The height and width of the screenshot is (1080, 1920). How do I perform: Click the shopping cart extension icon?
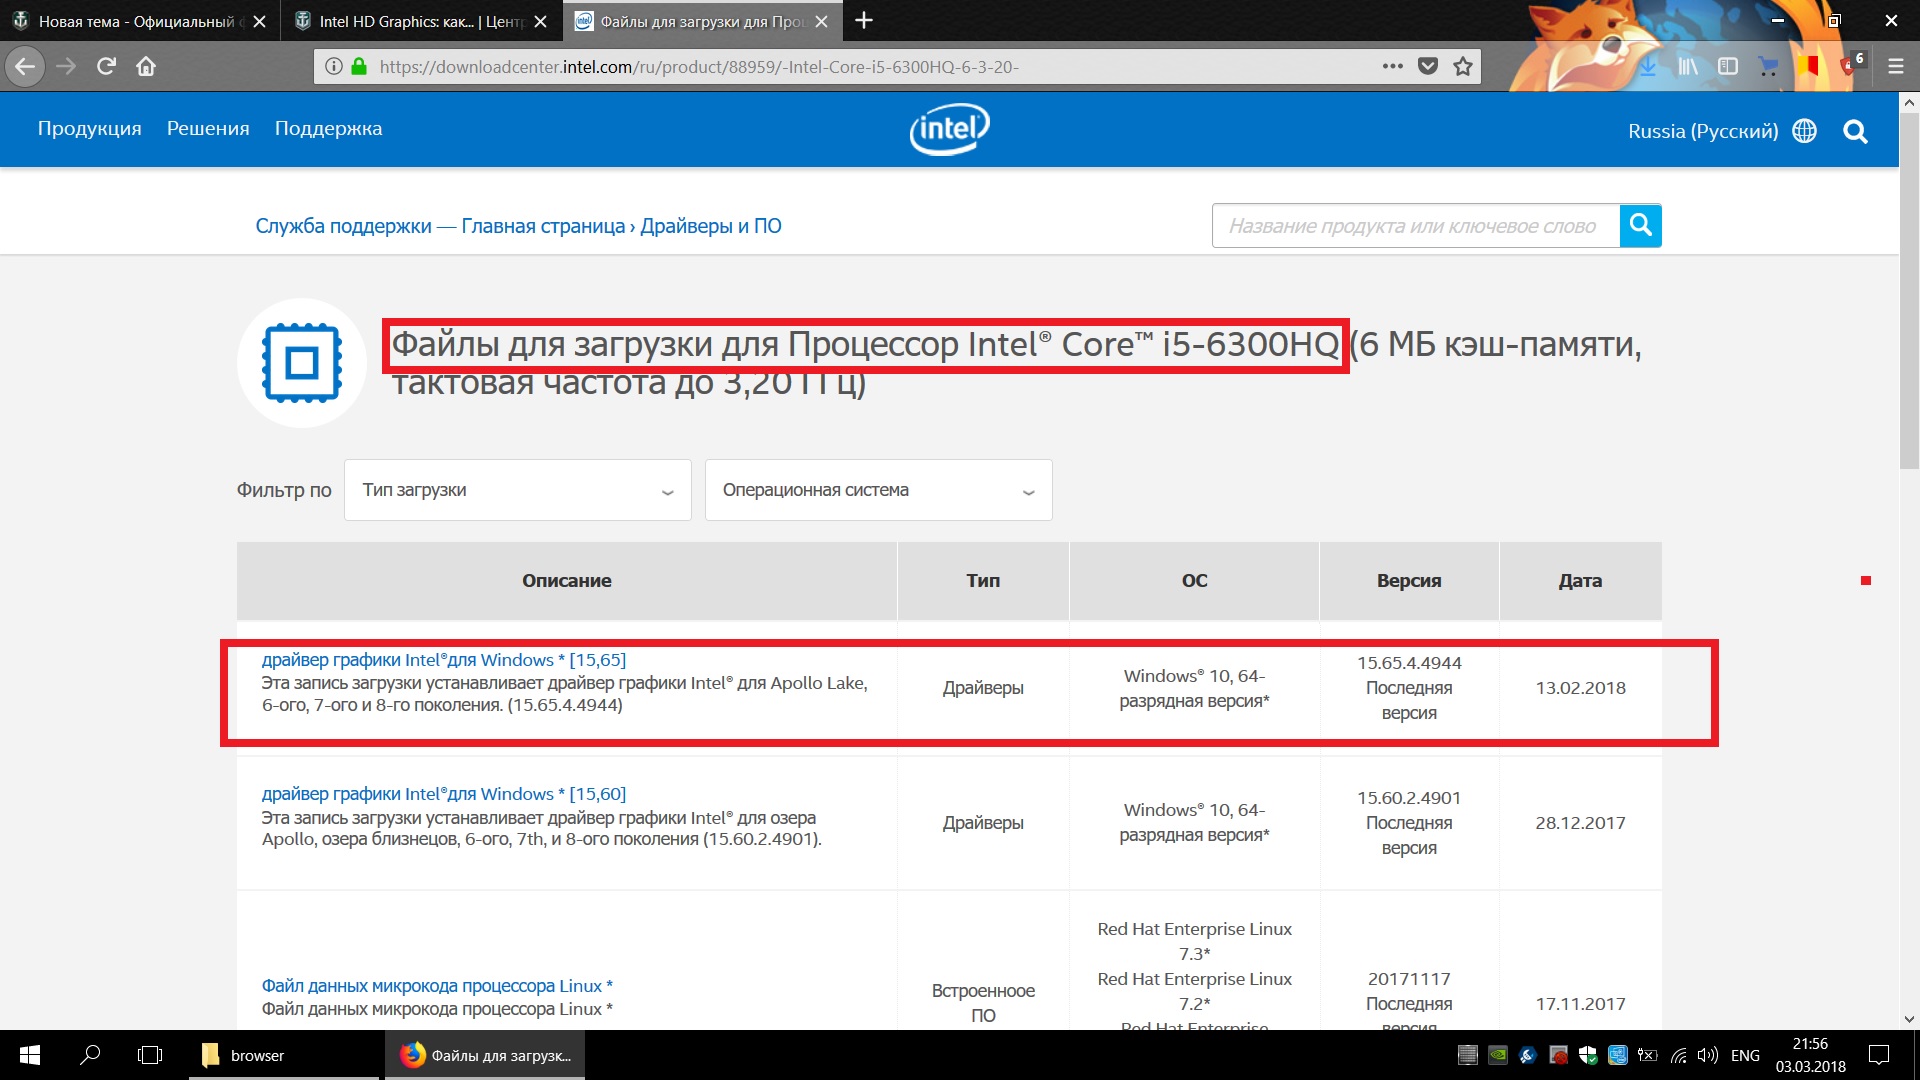[1768, 67]
